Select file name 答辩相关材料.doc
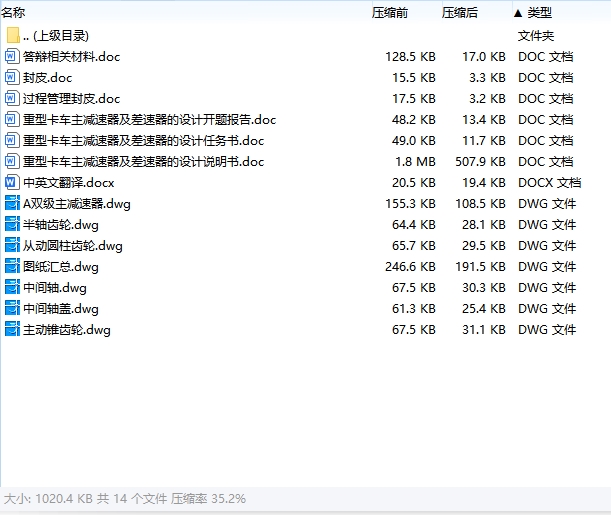The height and width of the screenshot is (515, 611). [71, 57]
